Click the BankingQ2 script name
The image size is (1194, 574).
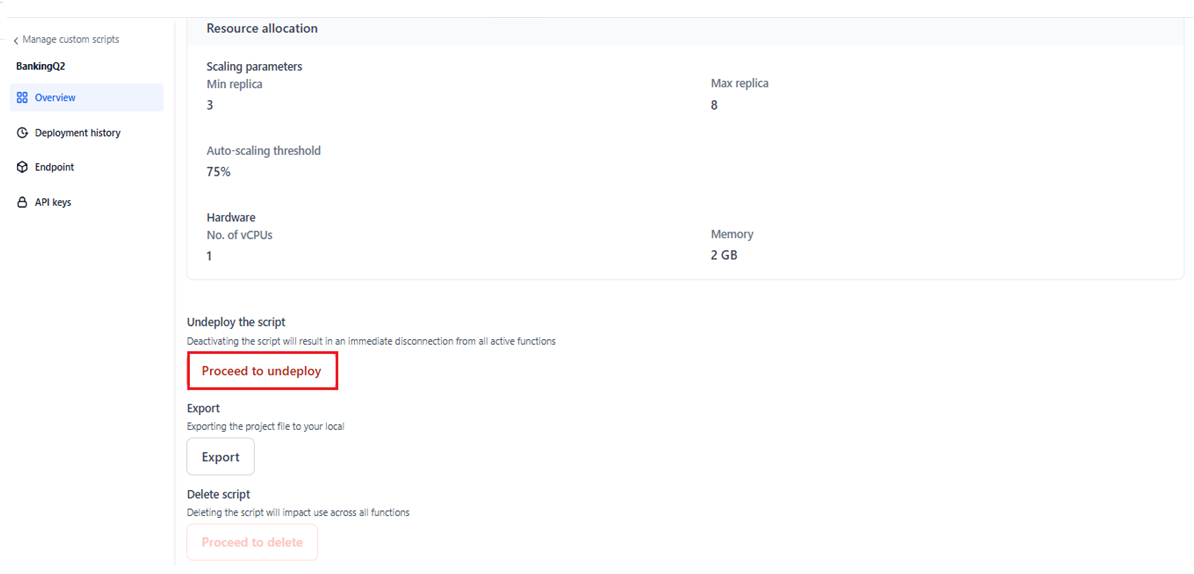click(x=40, y=67)
